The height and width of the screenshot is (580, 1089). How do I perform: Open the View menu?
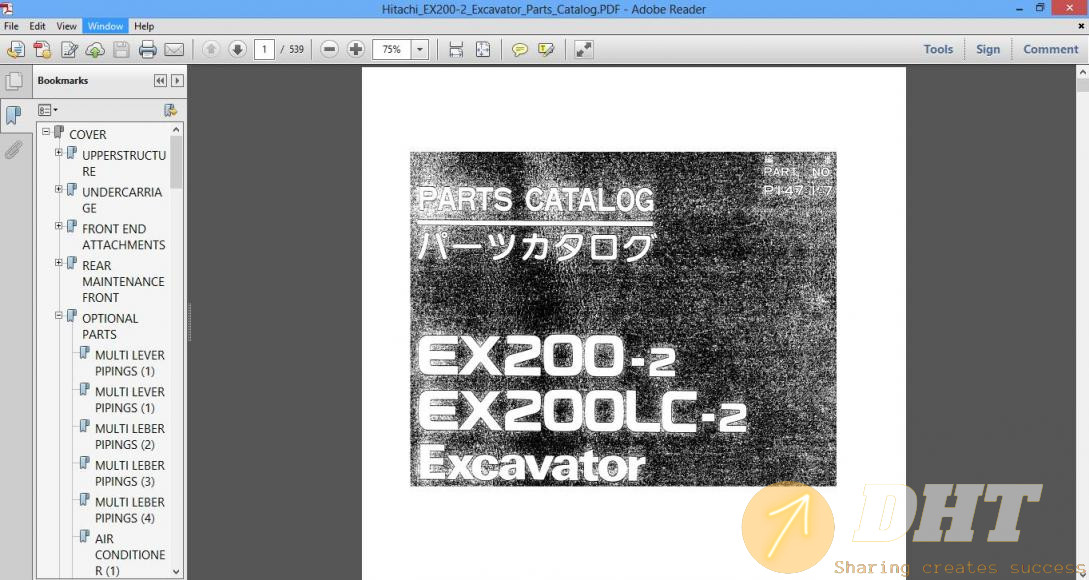coord(67,26)
